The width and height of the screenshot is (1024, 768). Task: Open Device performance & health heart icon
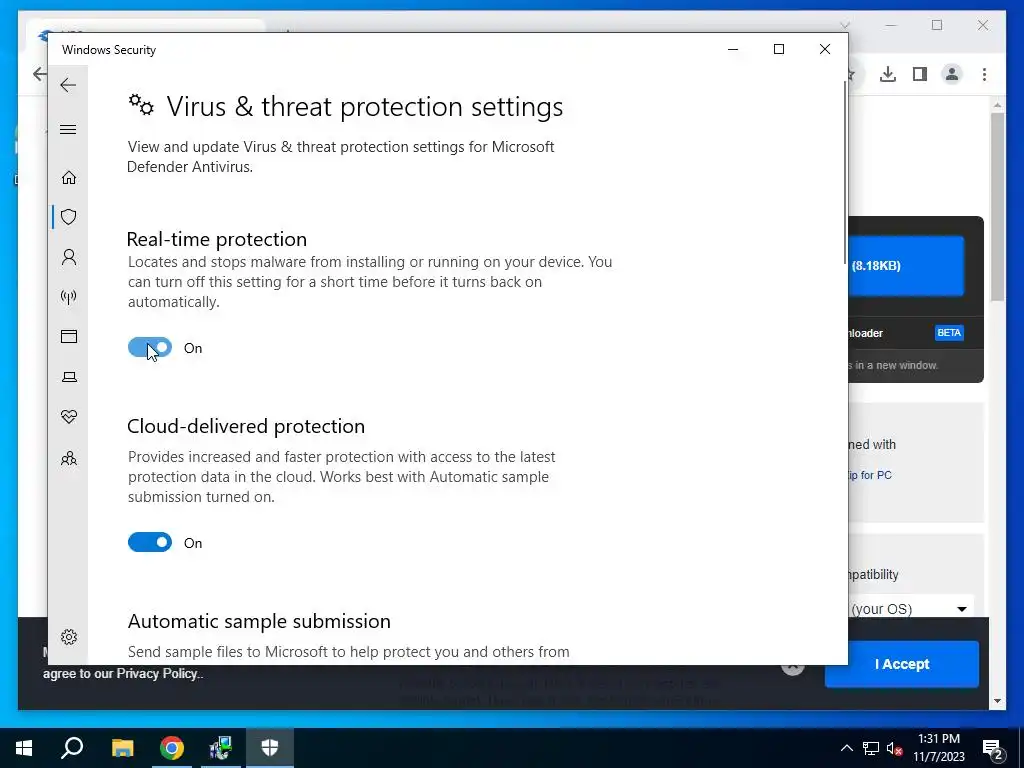(69, 417)
